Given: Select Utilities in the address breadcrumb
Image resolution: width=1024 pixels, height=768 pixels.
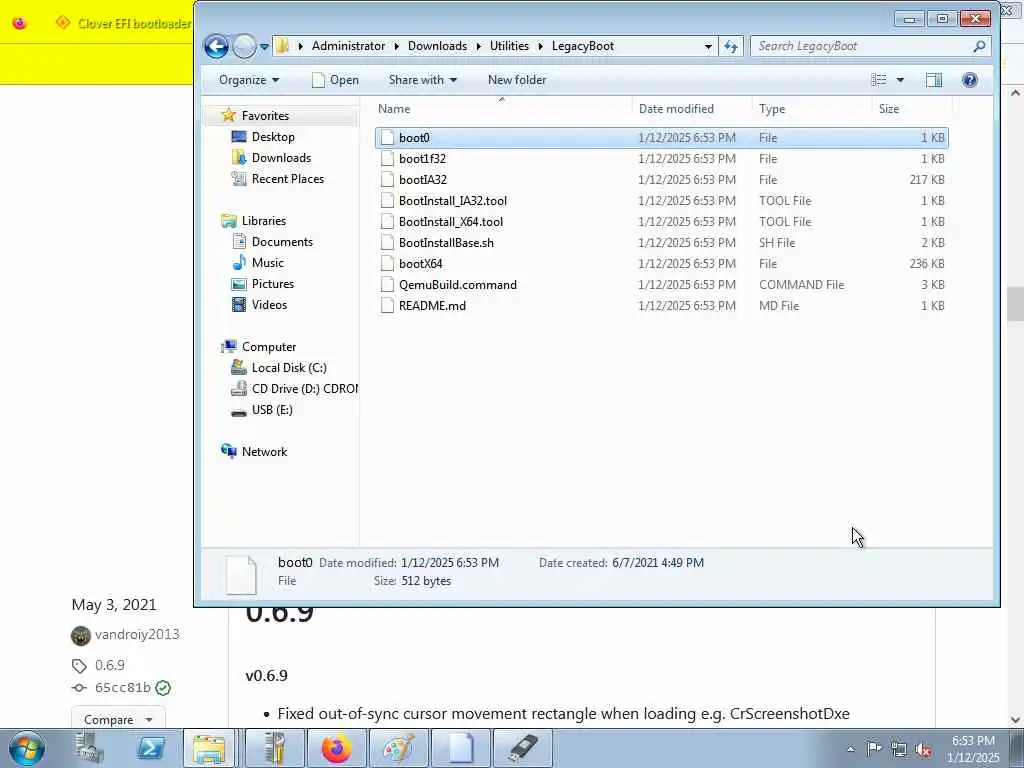Looking at the screenshot, I should tap(509, 46).
